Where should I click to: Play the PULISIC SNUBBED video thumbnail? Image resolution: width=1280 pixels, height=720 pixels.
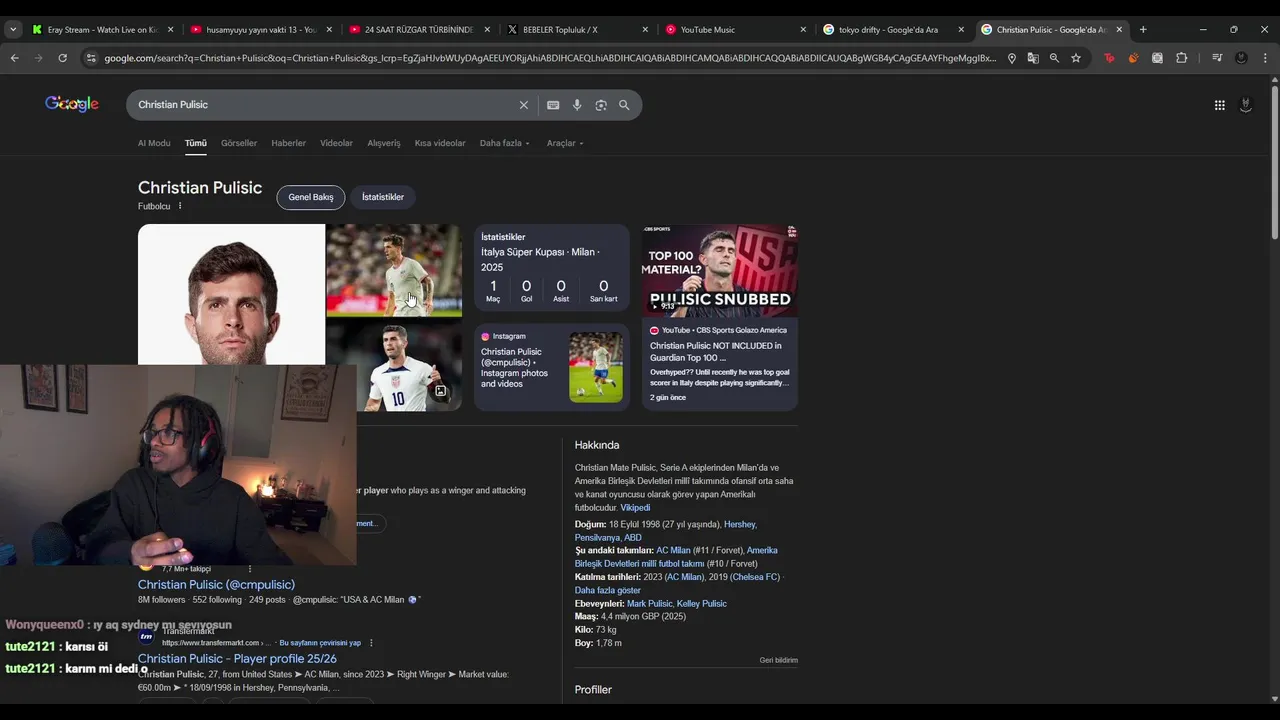pyautogui.click(x=720, y=270)
